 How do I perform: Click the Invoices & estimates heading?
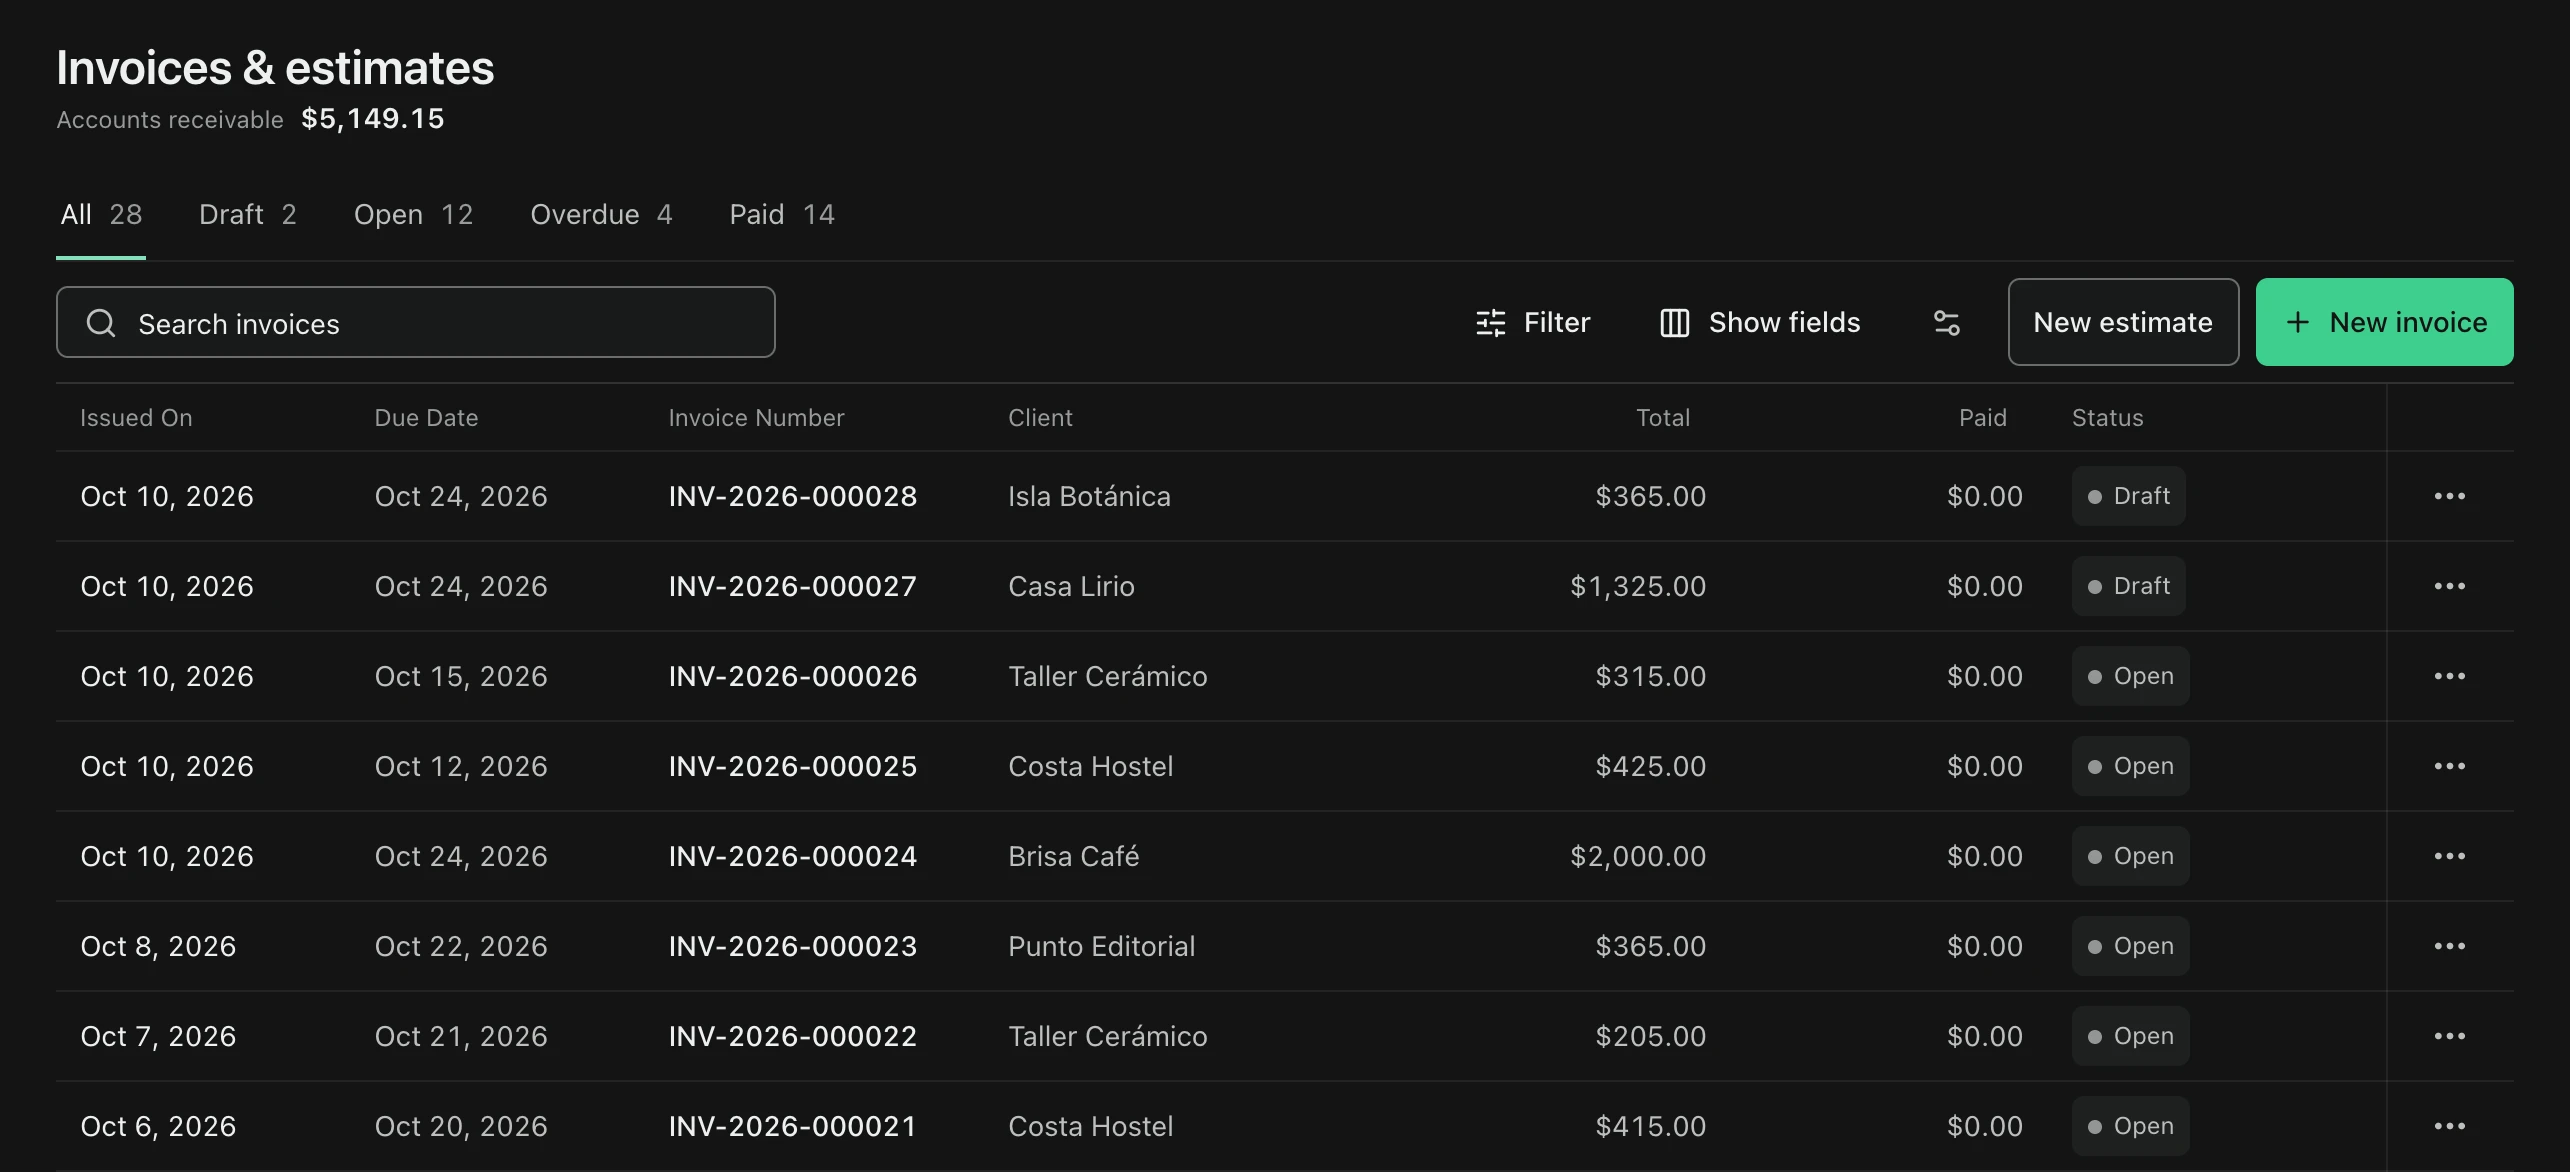(275, 68)
